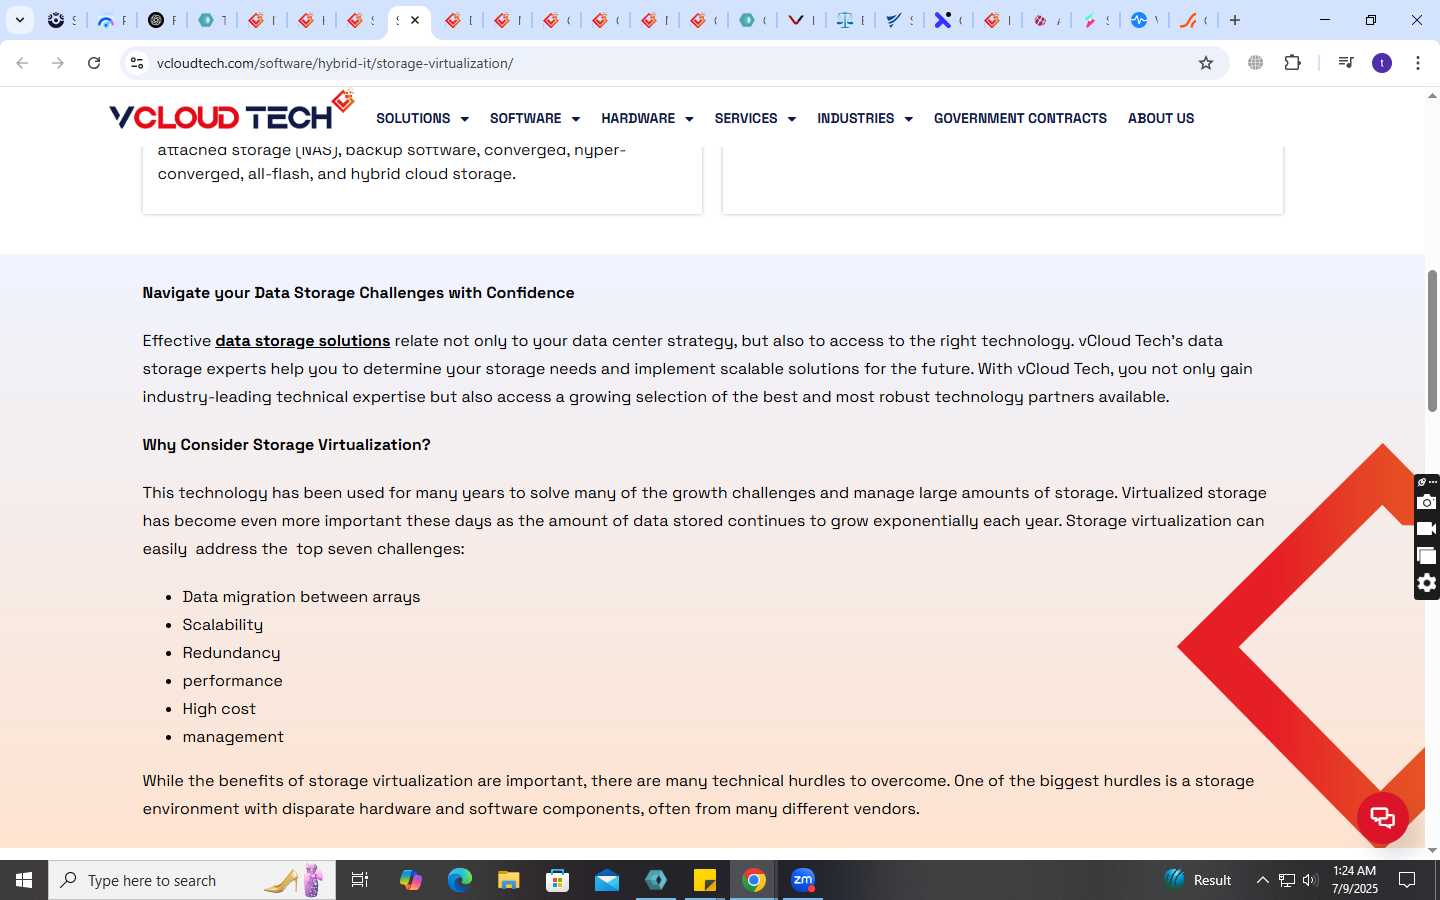Expand the SERVICES dropdown menu
The image size is (1440, 900).
[755, 118]
